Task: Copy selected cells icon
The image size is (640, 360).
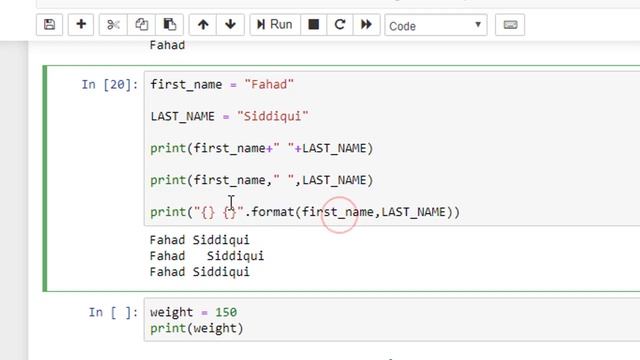Action: [141, 25]
